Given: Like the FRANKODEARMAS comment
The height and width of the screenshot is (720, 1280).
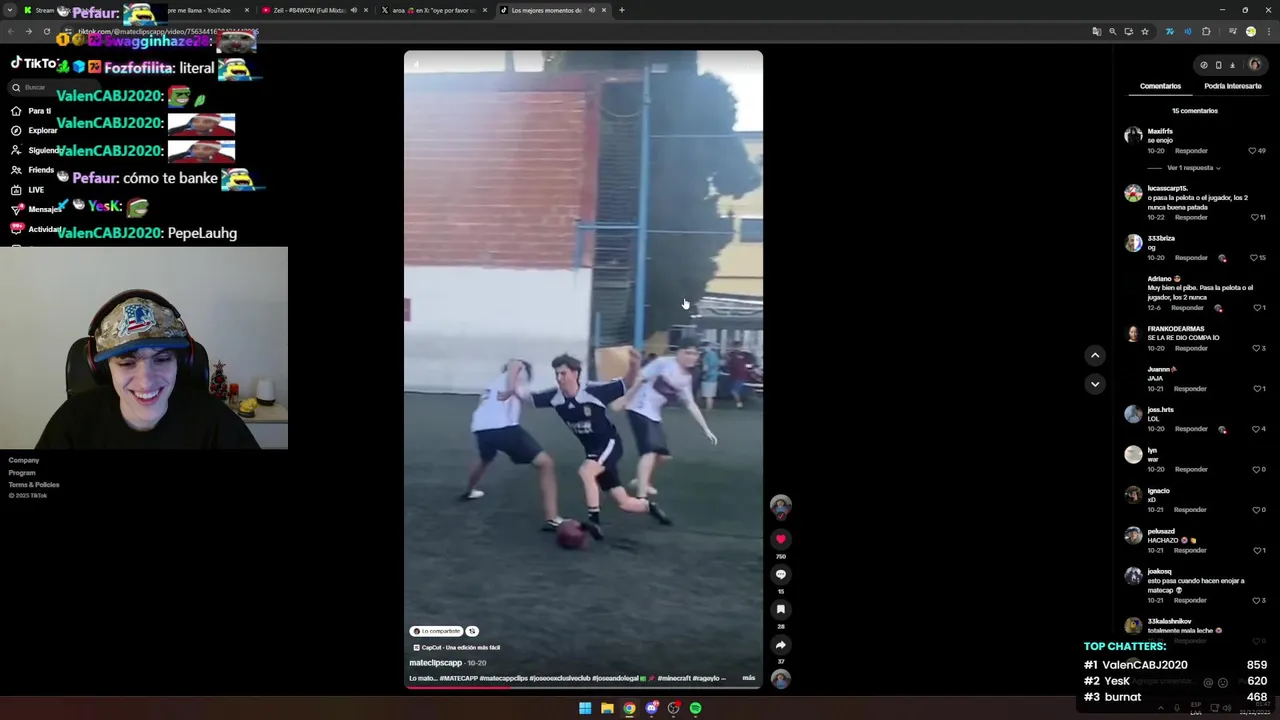Looking at the screenshot, I should tap(1256, 348).
